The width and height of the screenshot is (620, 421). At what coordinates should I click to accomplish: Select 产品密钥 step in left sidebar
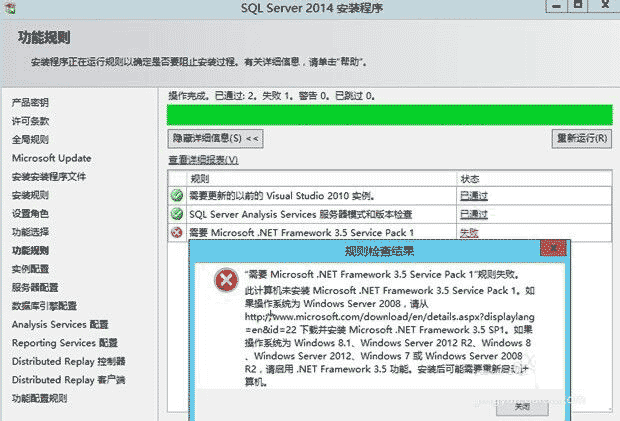(30, 103)
